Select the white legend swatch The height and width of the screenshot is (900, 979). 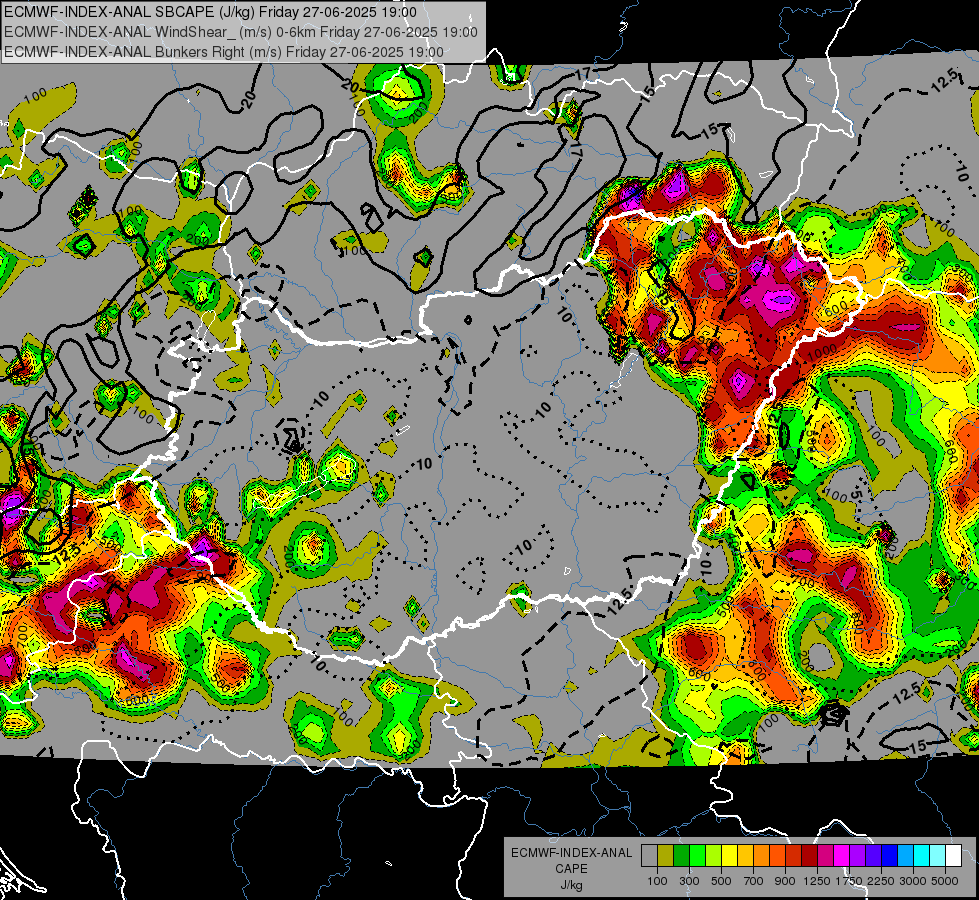point(954,855)
